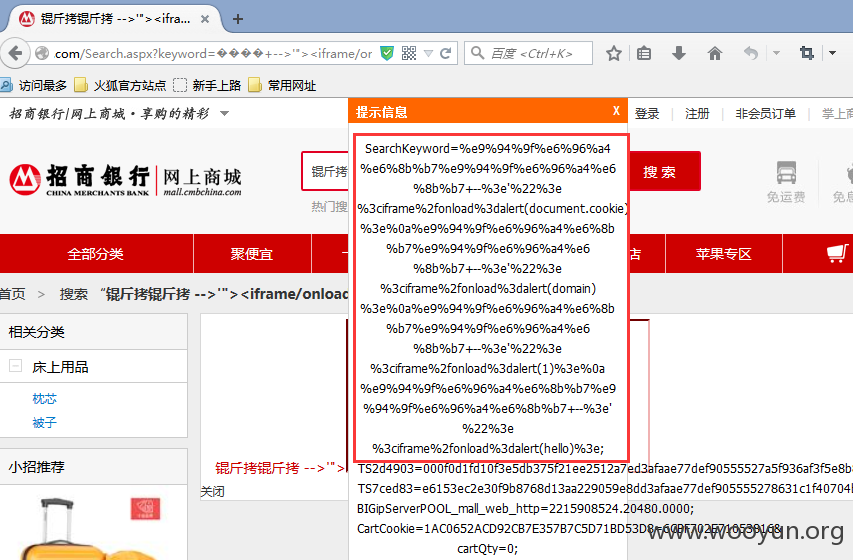Click the address bar URL field
This screenshot has width=853, height=560.
pos(213,53)
